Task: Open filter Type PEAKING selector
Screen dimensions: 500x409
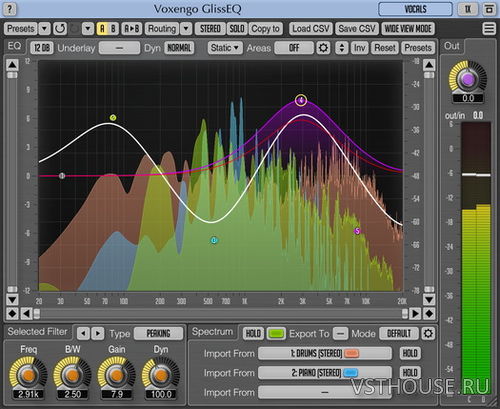Action: 158,333
